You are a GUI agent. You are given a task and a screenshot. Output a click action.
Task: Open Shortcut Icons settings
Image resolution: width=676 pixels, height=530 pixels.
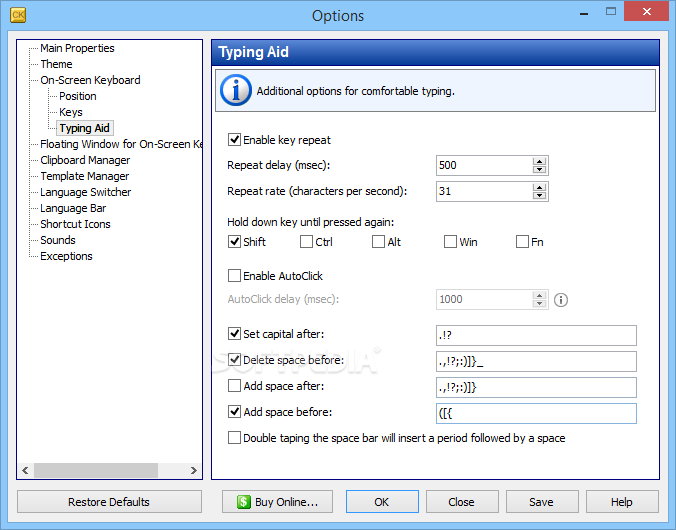(x=75, y=224)
